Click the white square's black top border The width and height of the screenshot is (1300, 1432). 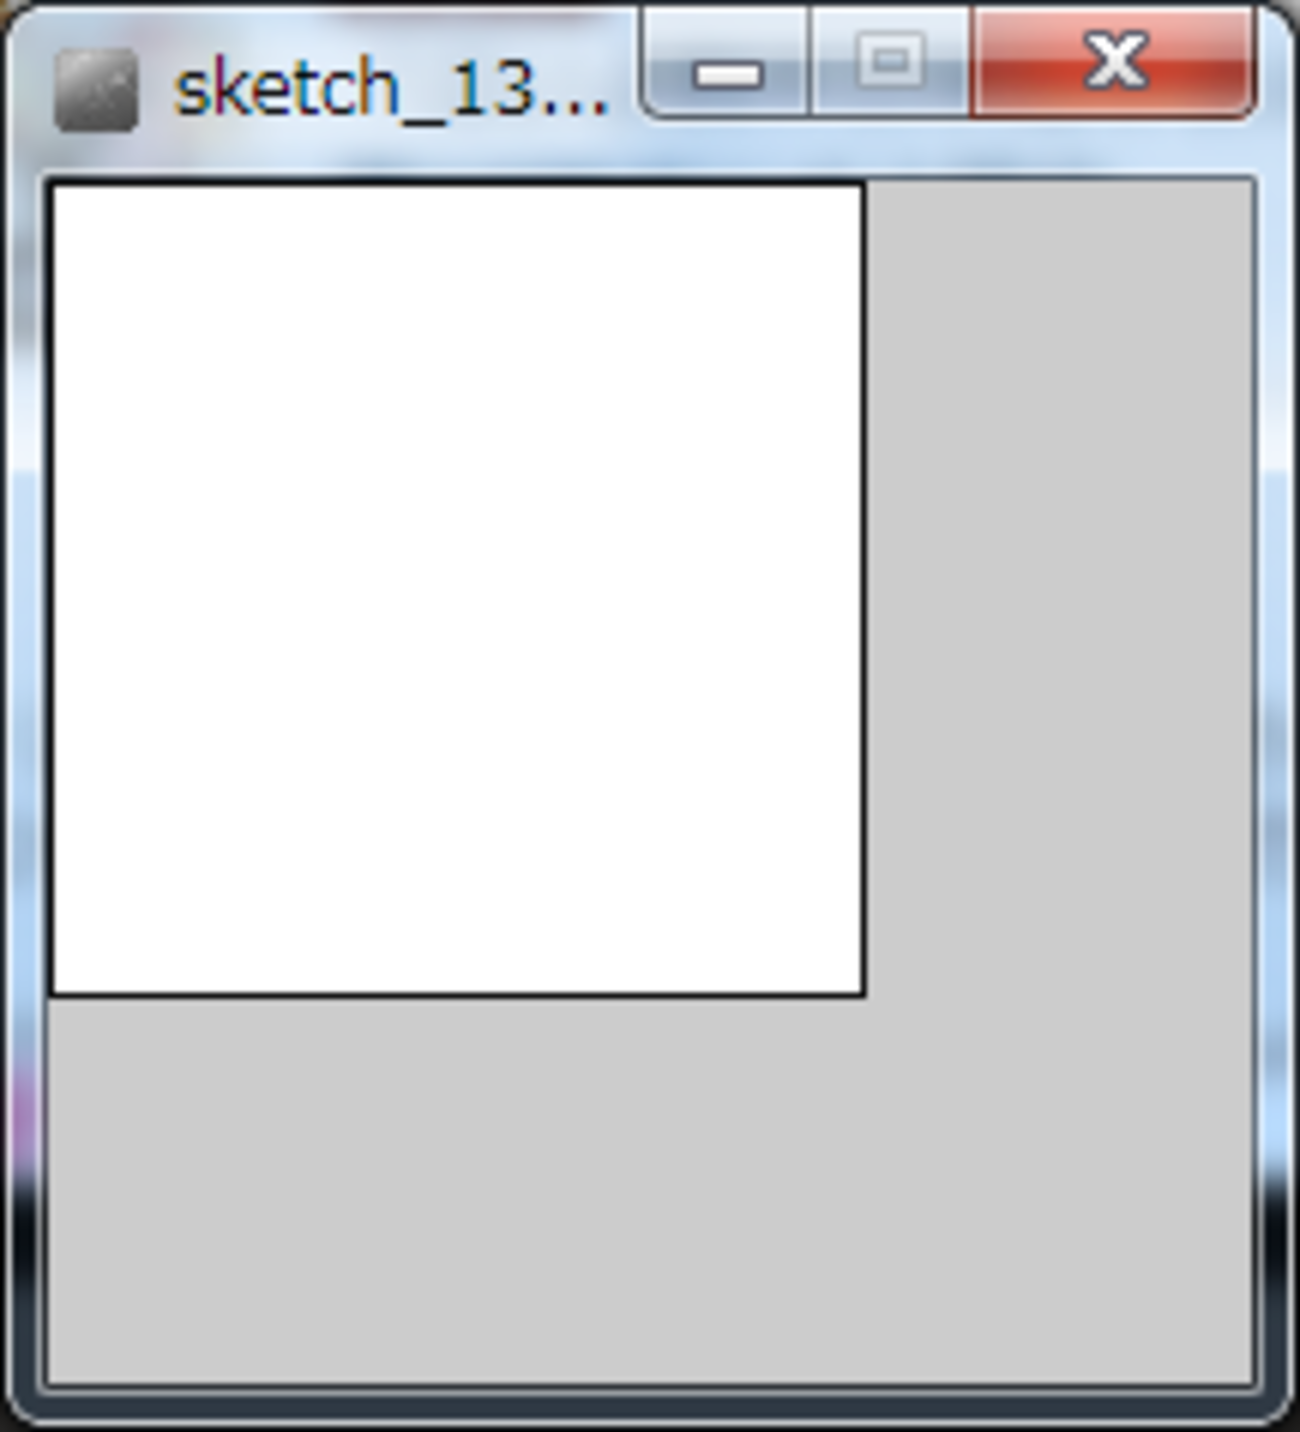pos(458,183)
